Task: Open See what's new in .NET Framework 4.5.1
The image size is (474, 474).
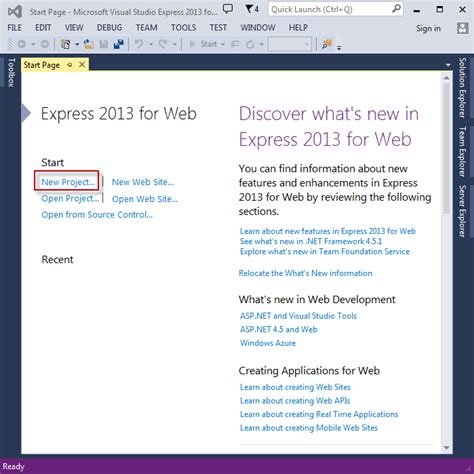Action: (x=311, y=241)
